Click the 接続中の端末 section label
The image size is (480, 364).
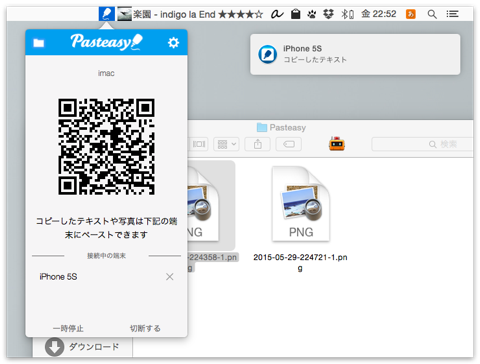[x=106, y=256]
